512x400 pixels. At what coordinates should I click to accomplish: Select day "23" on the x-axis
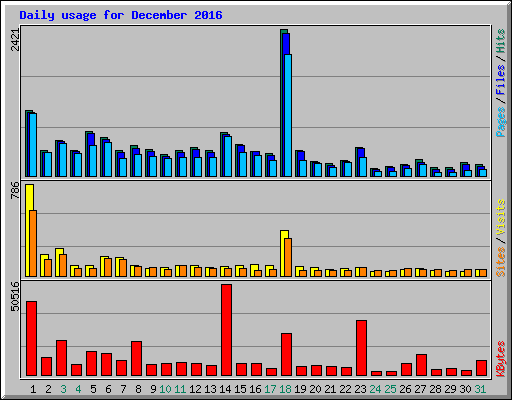click(360, 389)
